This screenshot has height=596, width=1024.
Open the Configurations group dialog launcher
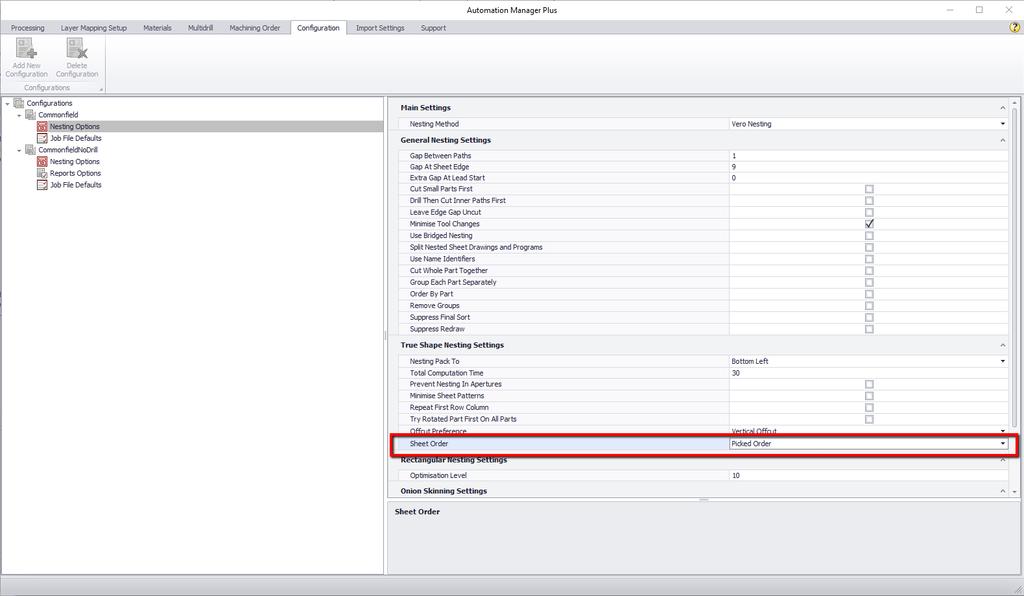101,89
